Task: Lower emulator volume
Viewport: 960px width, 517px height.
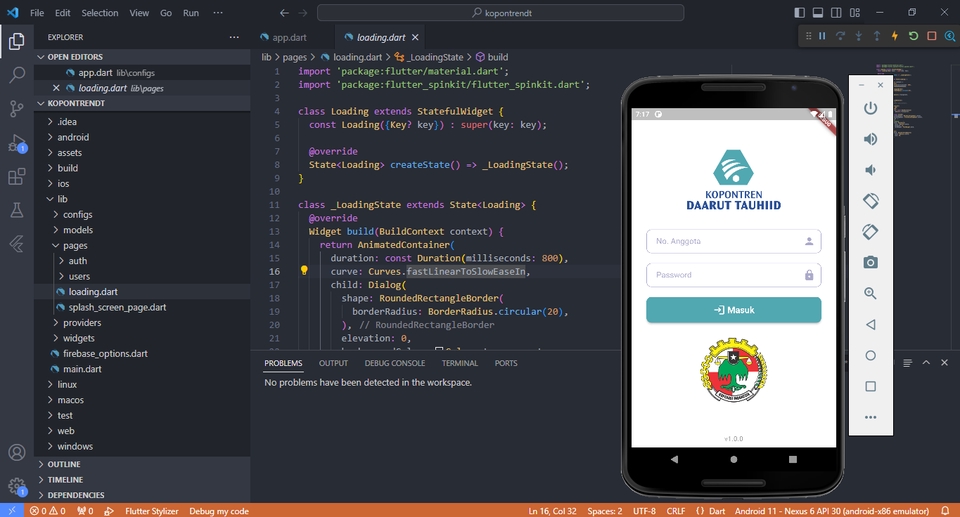Action: pyautogui.click(x=870, y=170)
